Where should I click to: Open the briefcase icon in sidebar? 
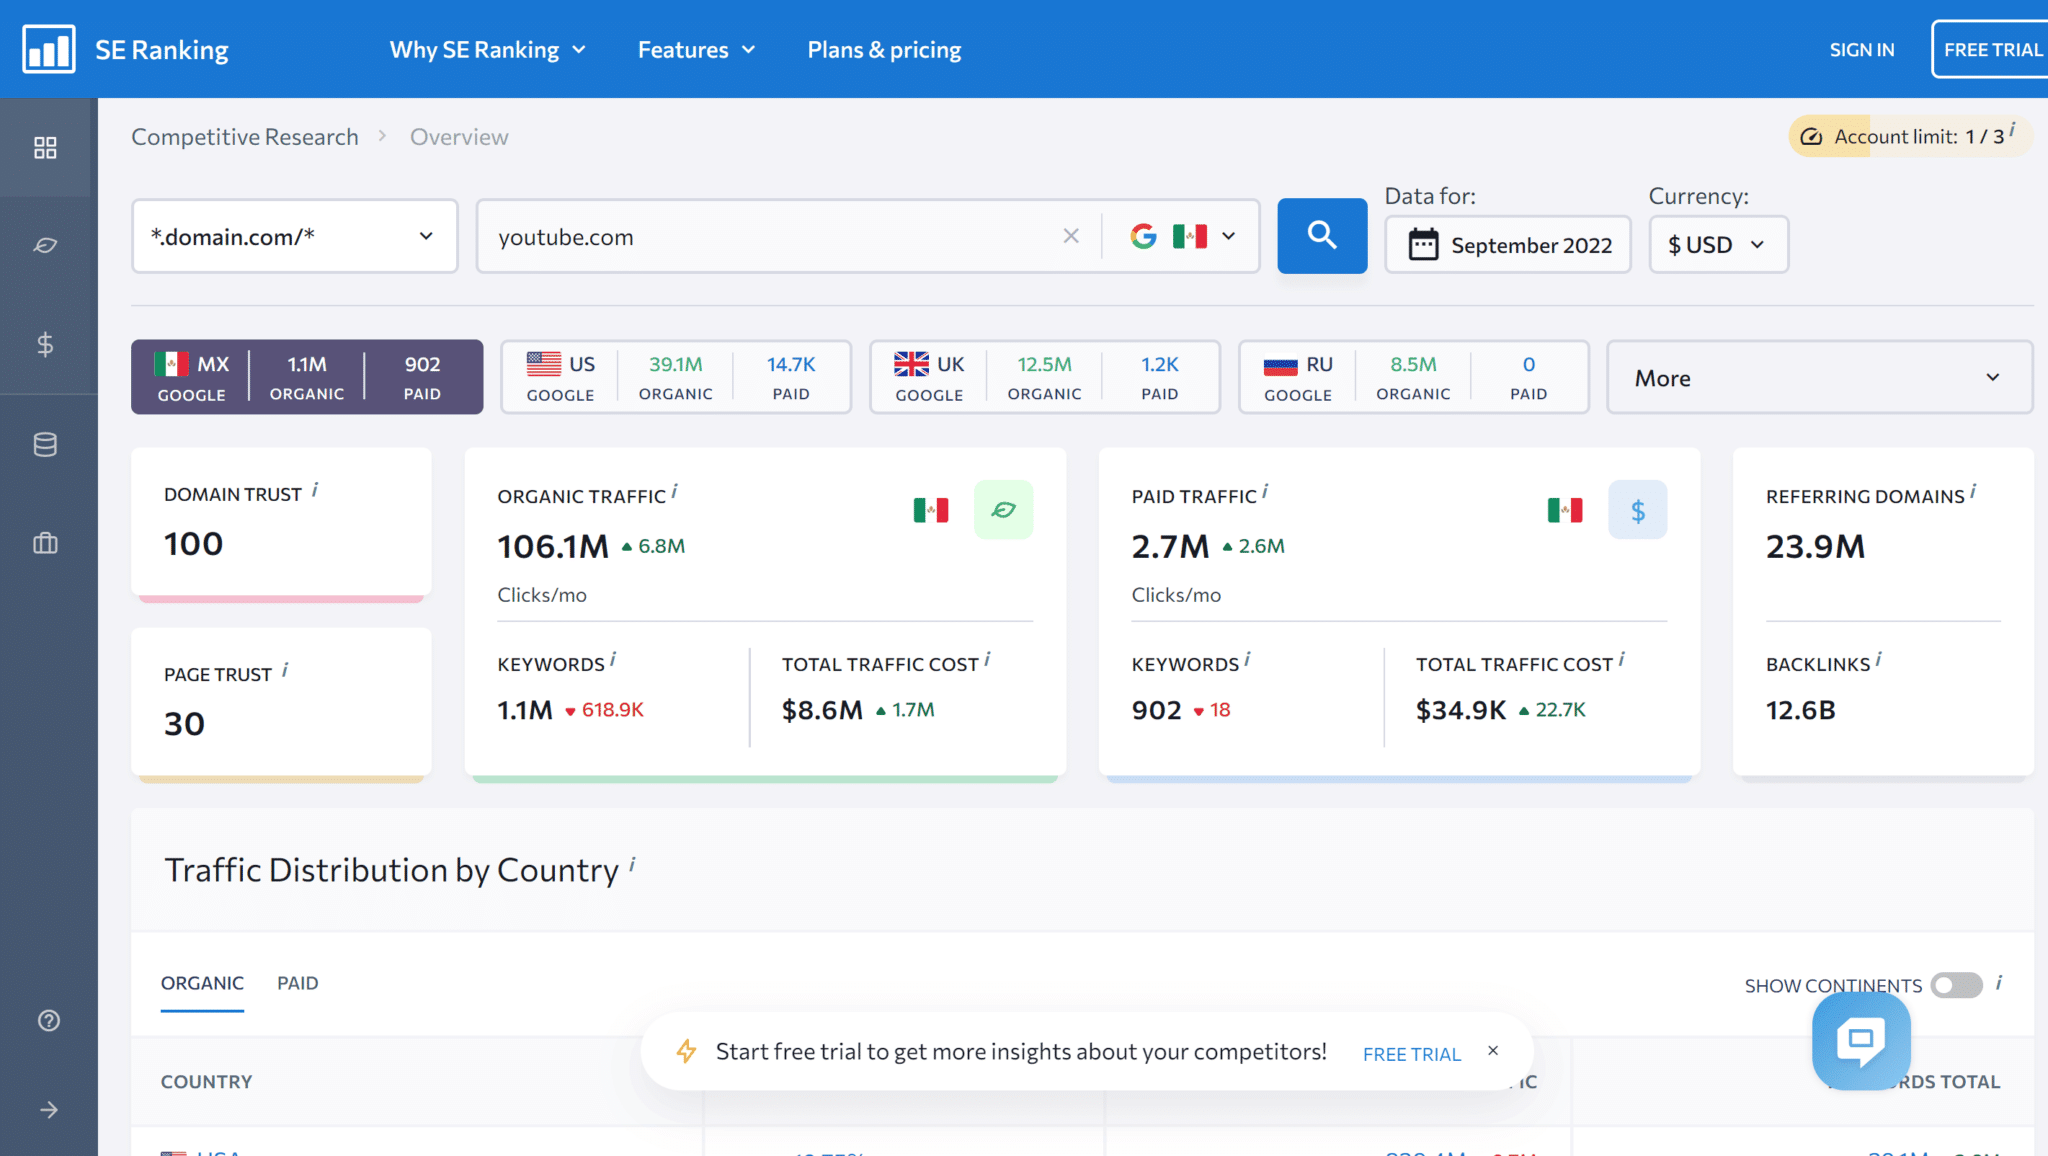click(x=45, y=543)
